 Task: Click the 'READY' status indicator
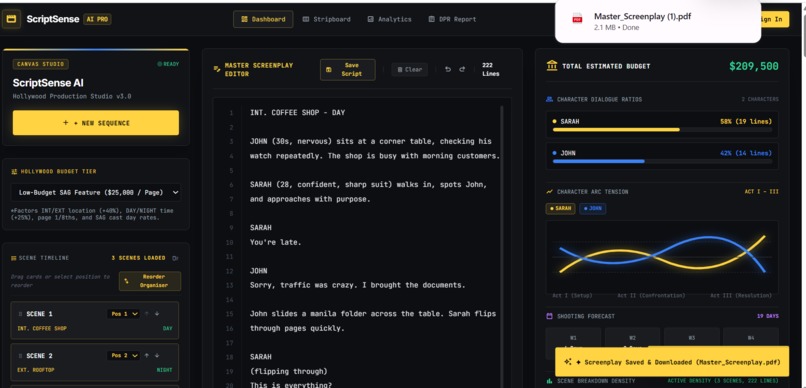click(168, 64)
